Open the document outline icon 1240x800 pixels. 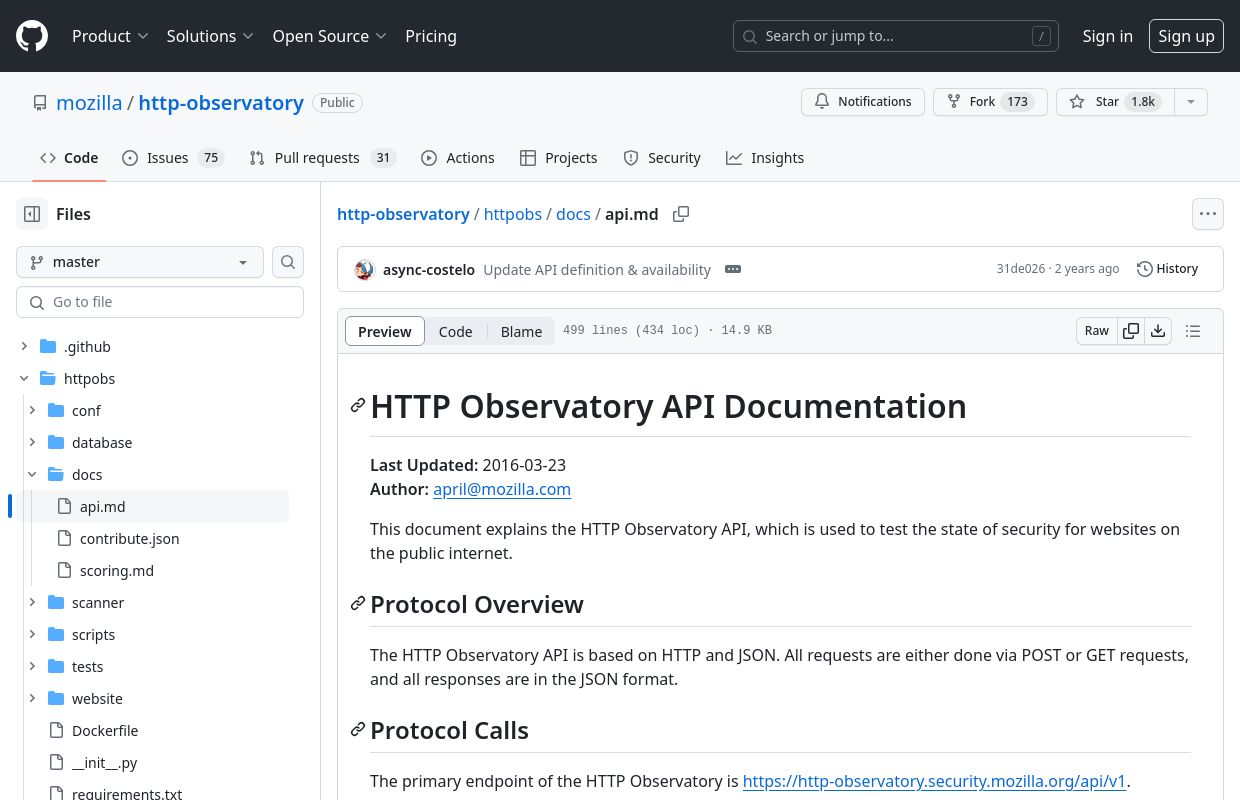point(1192,331)
